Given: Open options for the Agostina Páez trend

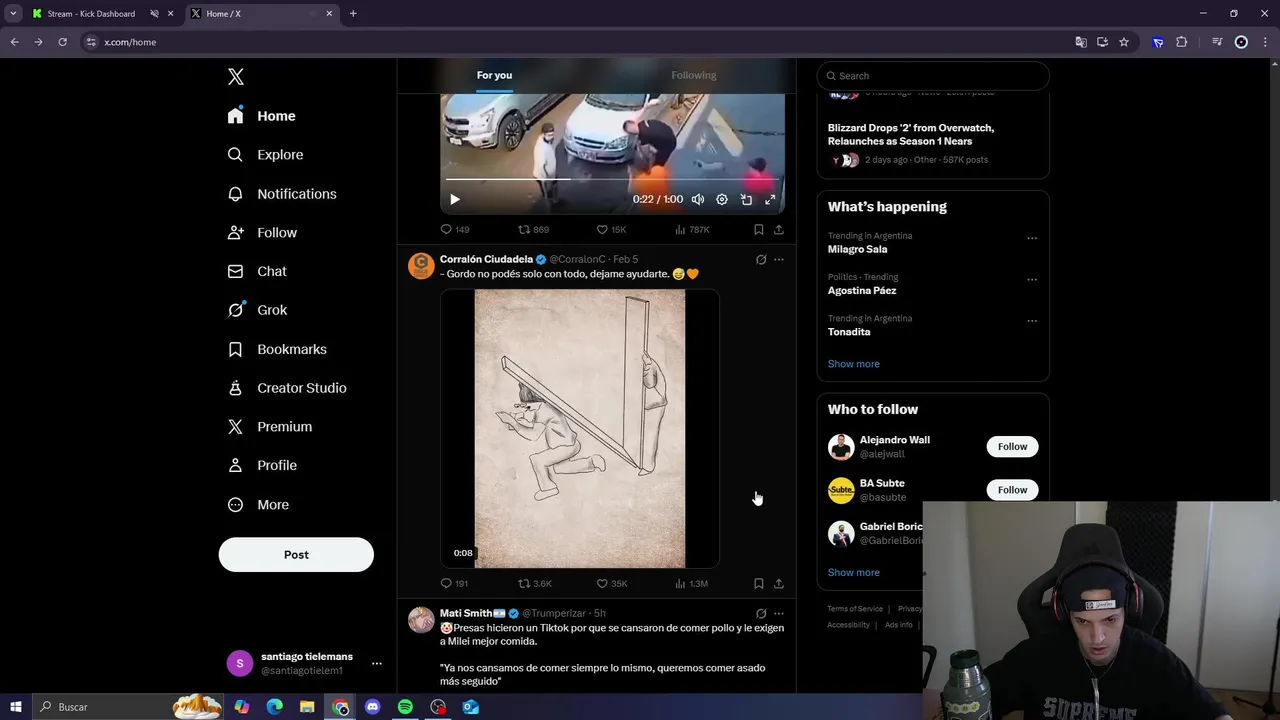Looking at the screenshot, I should tap(1032, 279).
